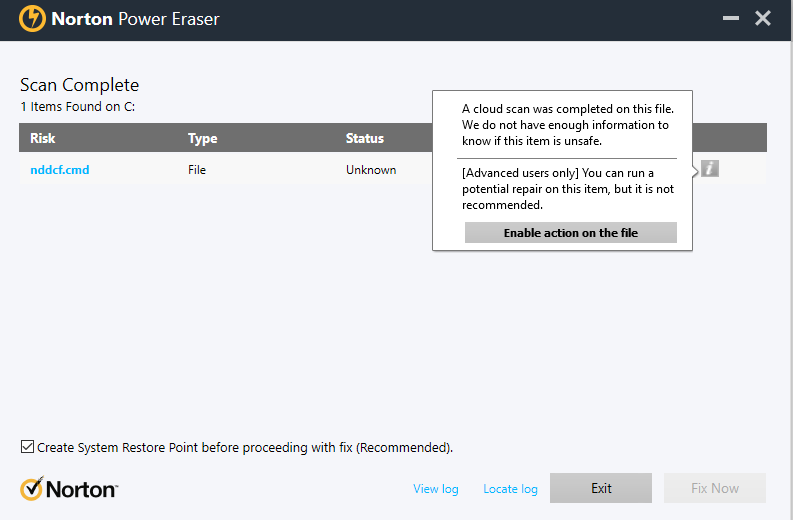Open Locate log link
The image size is (793, 520).
[x=510, y=489]
